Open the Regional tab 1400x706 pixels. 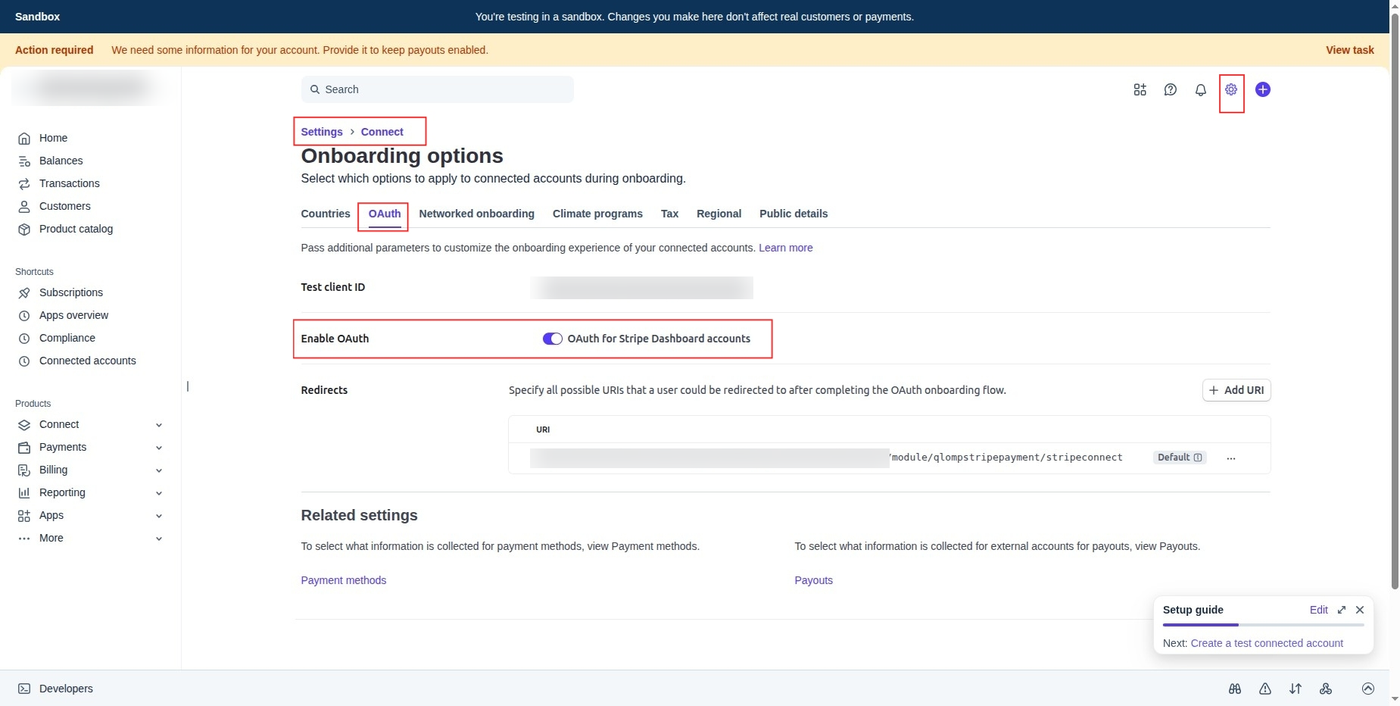[x=719, y=214]
